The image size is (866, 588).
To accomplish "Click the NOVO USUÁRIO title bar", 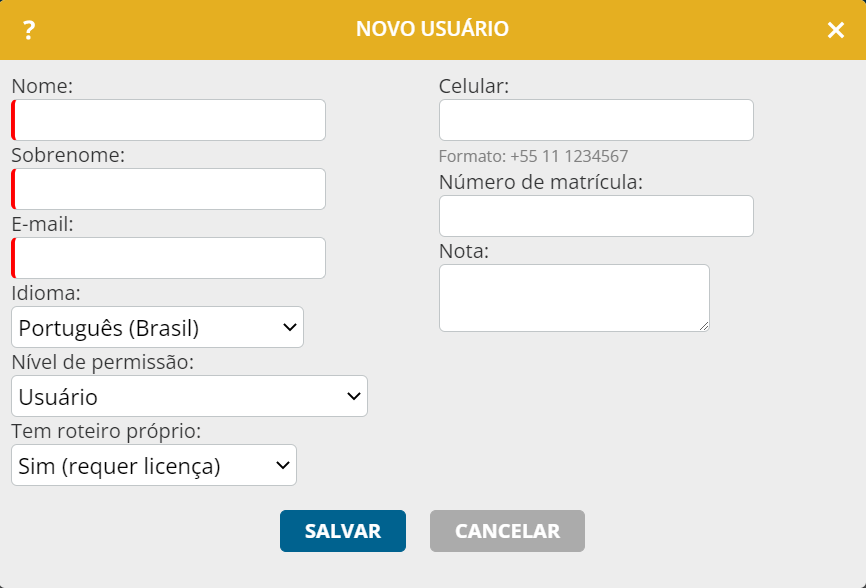I will pos(432,29).
